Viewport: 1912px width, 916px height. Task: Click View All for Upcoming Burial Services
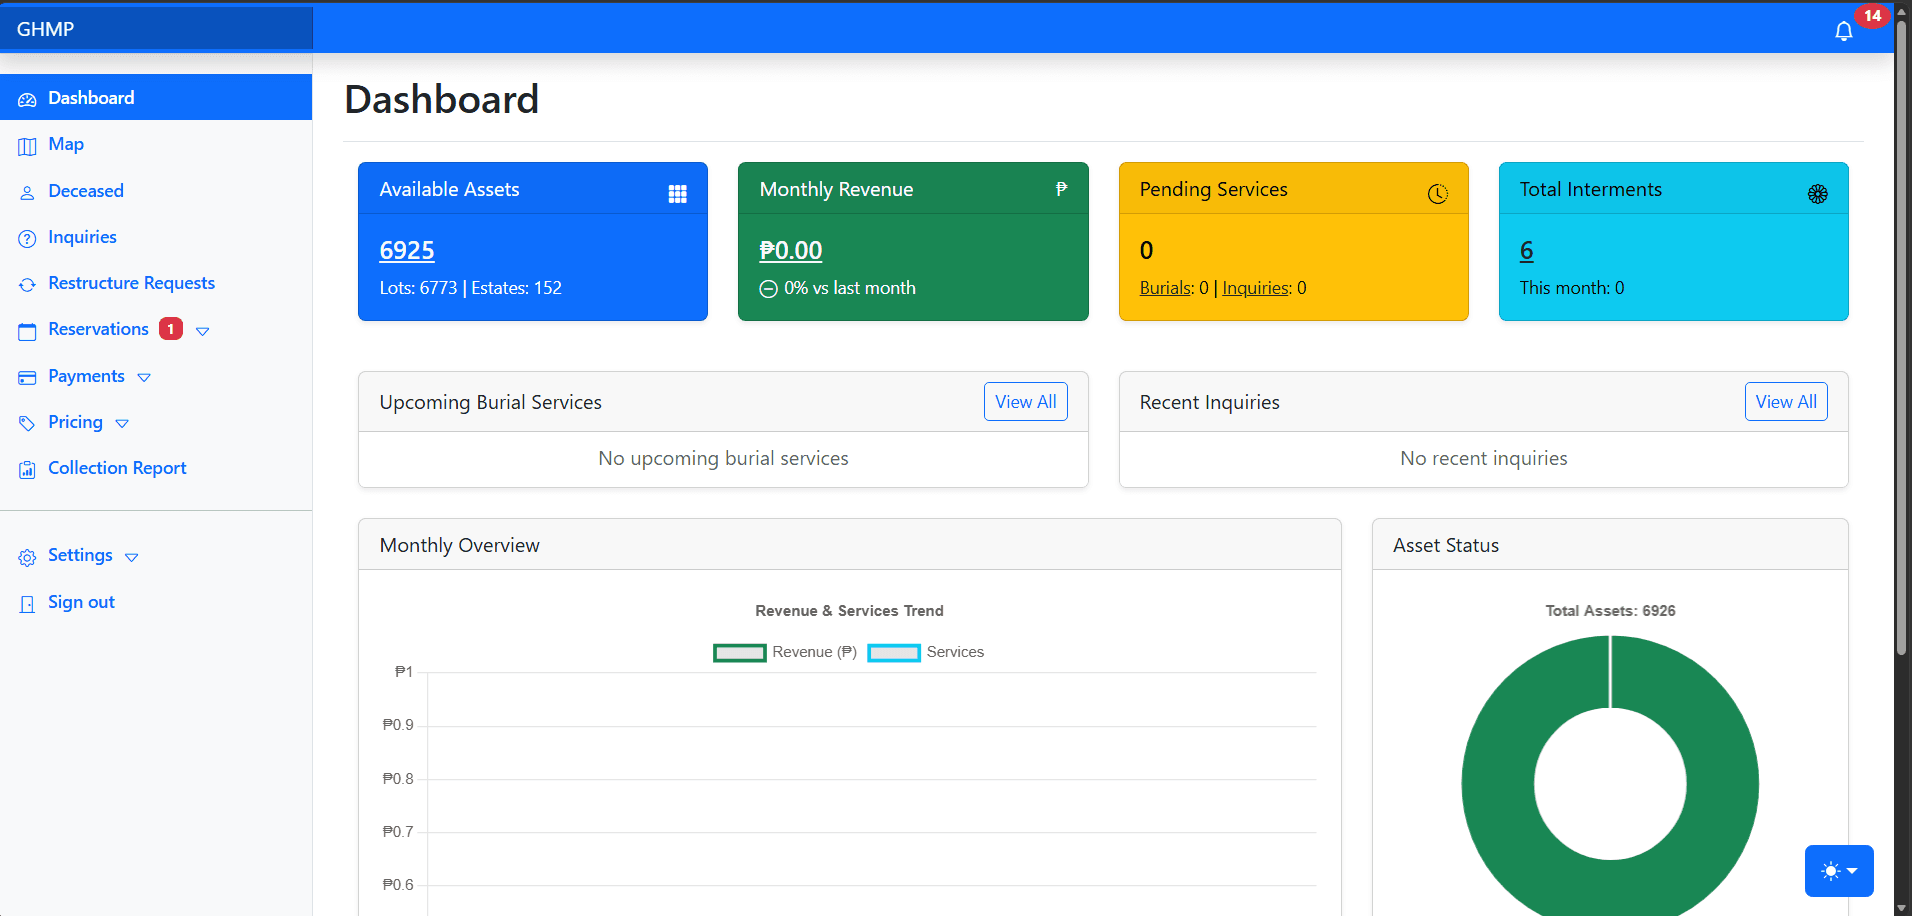point(1025,402)
